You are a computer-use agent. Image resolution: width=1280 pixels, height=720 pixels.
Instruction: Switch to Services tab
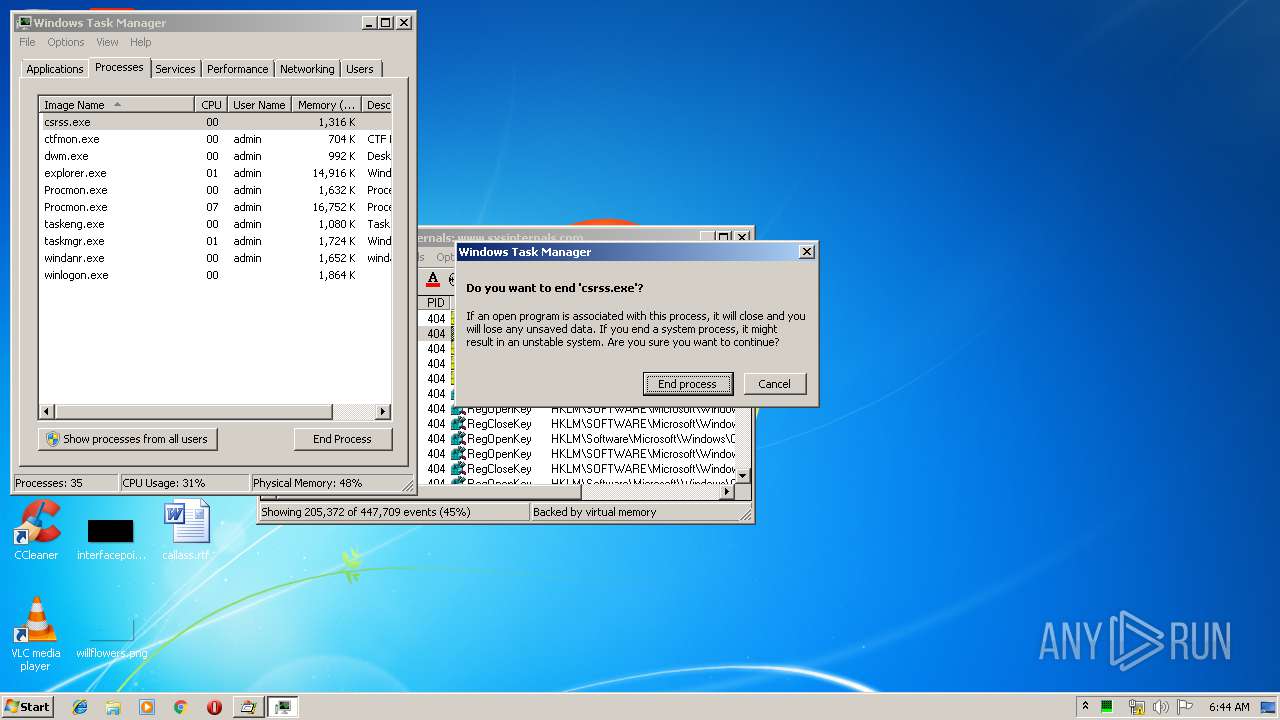point(175,69)
